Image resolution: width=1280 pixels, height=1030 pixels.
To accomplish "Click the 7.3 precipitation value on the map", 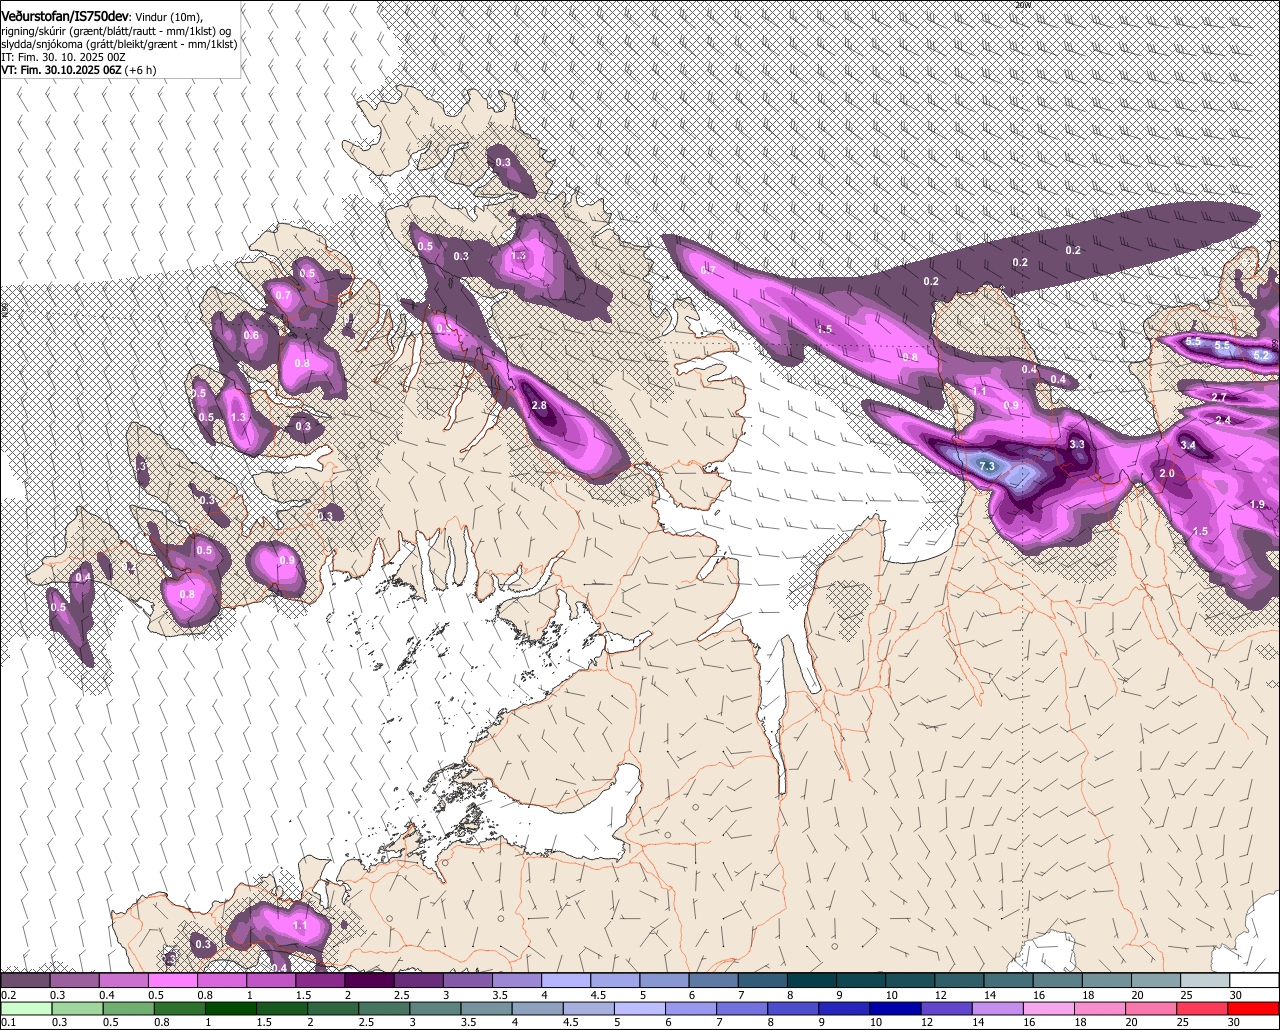I will (x=987, y=466).
